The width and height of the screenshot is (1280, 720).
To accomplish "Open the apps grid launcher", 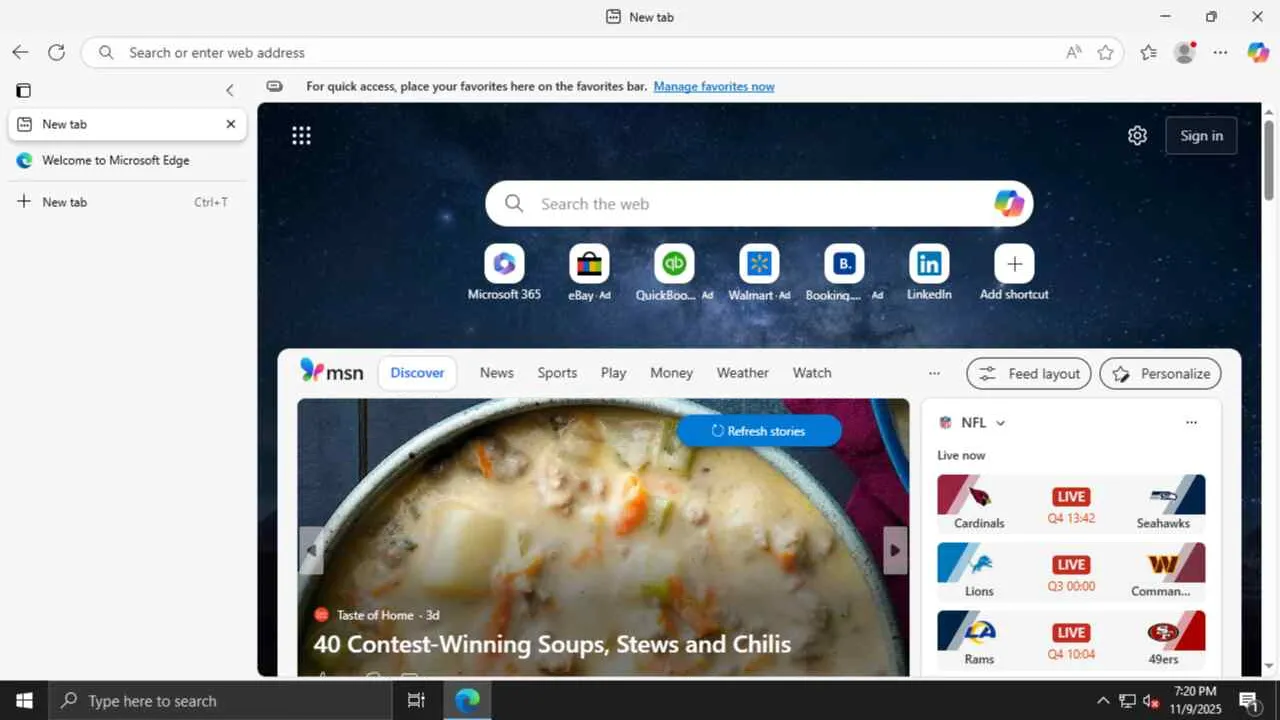I will coord(301,135).
